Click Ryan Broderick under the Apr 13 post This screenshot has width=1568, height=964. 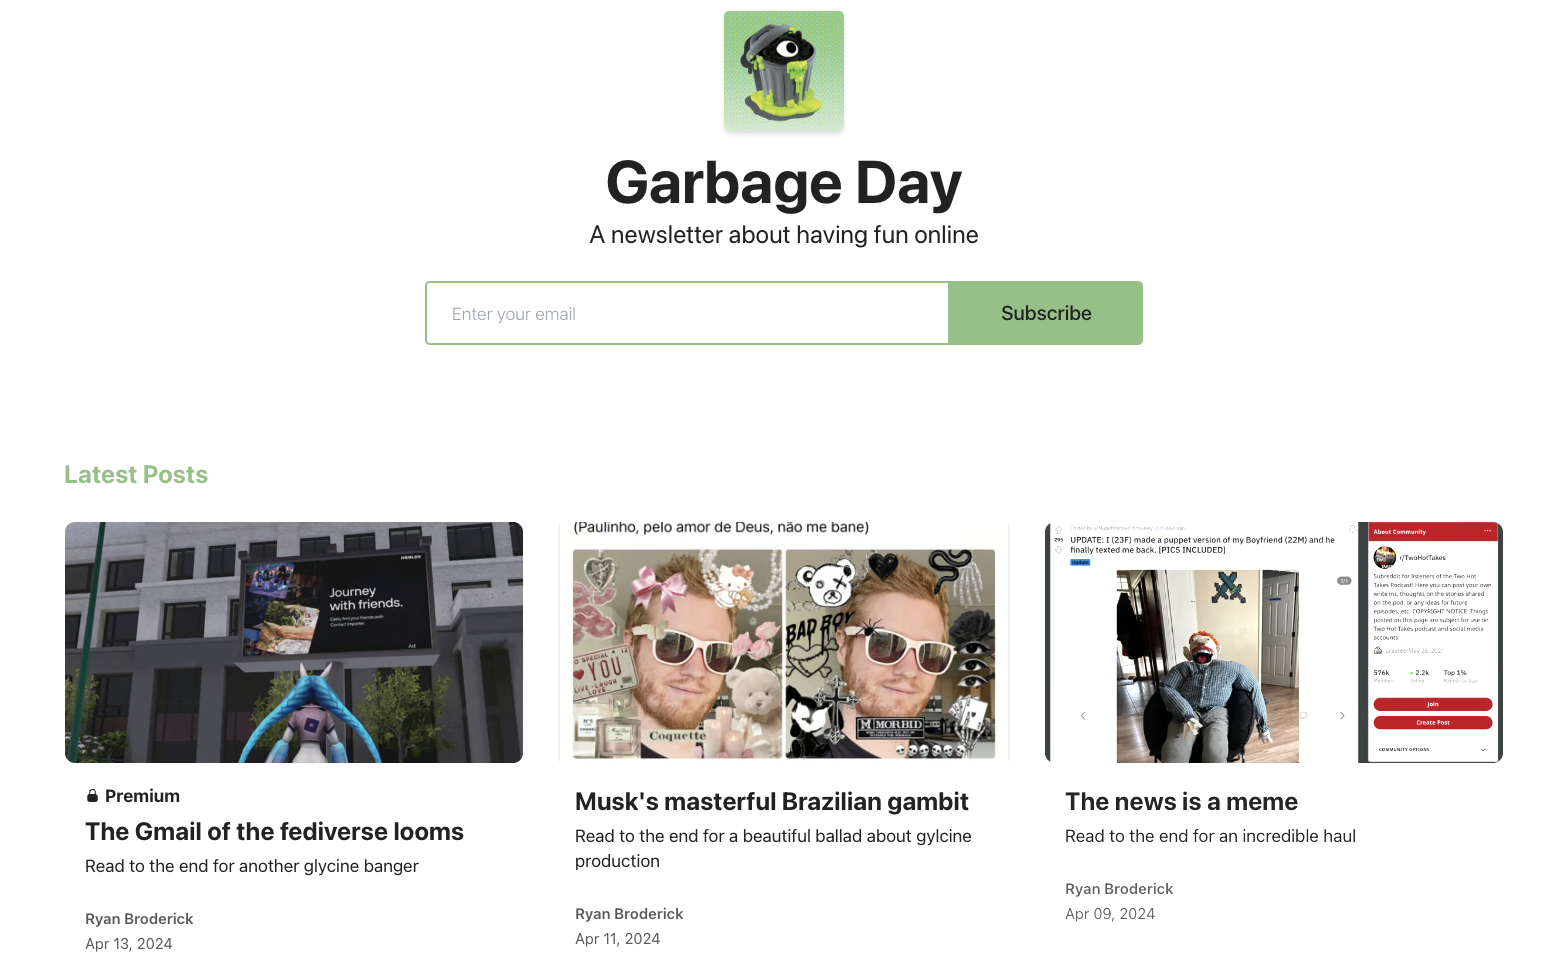tap(139, 919)
